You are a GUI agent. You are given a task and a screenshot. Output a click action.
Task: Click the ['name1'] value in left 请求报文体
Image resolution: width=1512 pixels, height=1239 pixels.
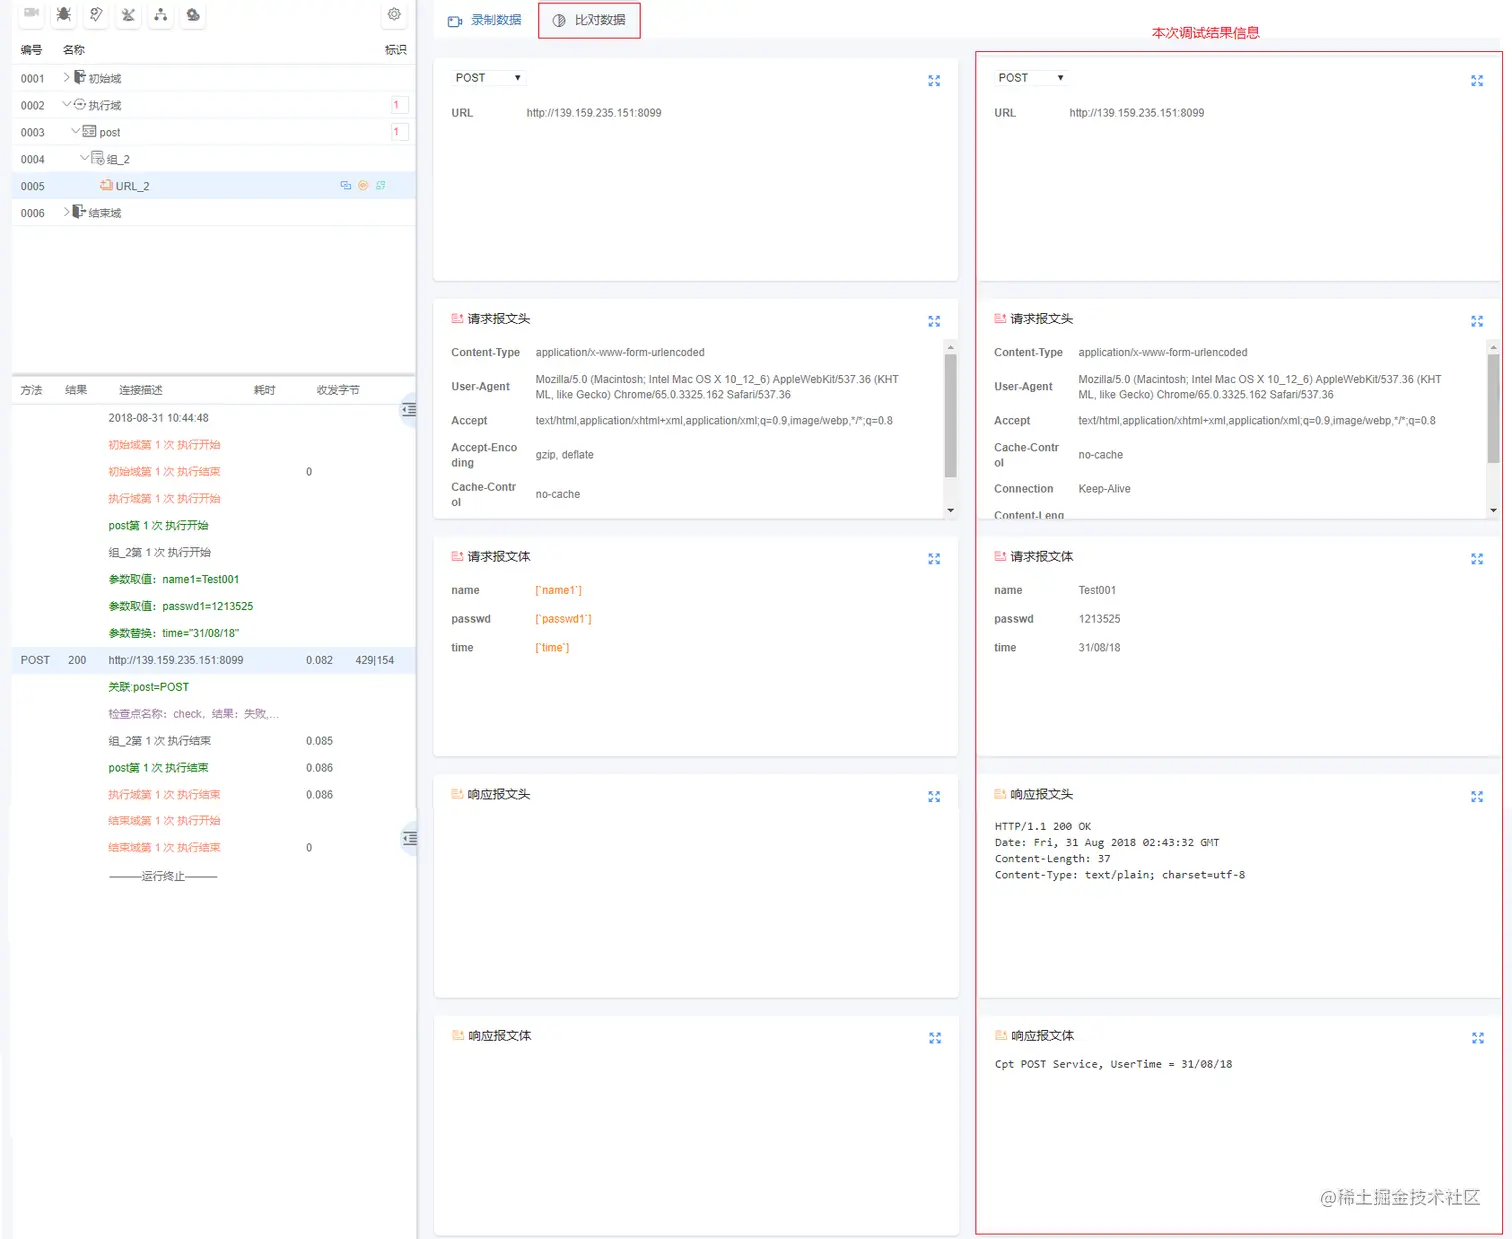pos(559,590)
